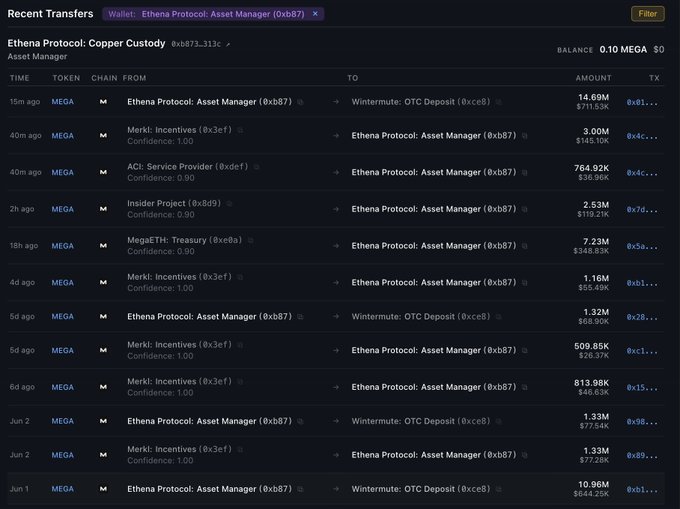This screenshot has width=680, height=509.
Task: Open transaction 0x7d... link
Action: click(x=642, y=209)
